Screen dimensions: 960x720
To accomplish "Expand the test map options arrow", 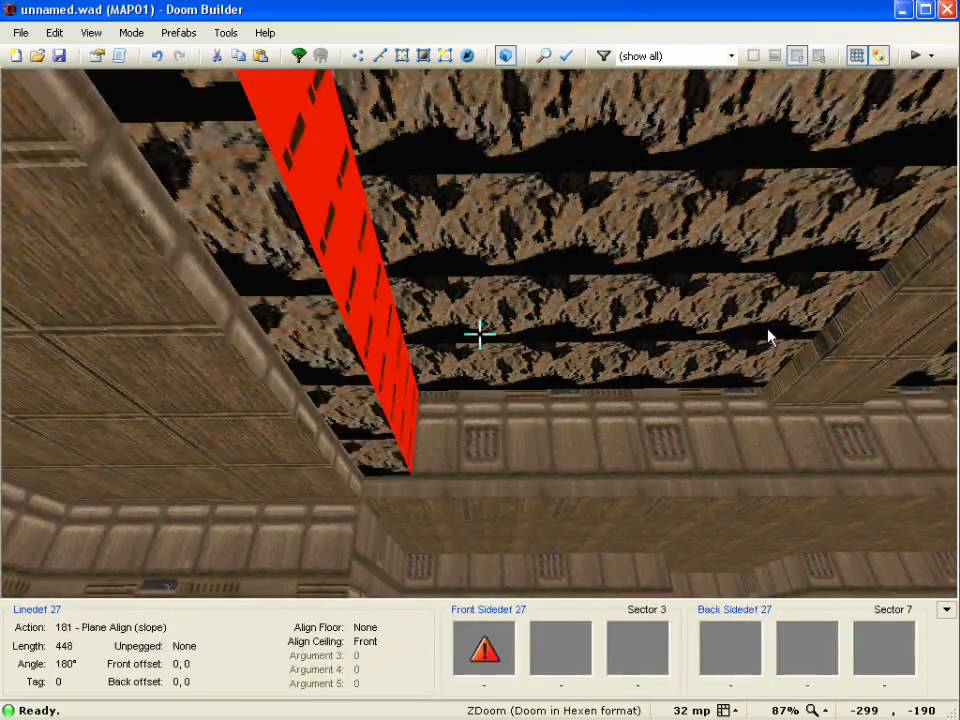I will pos(931,56).
